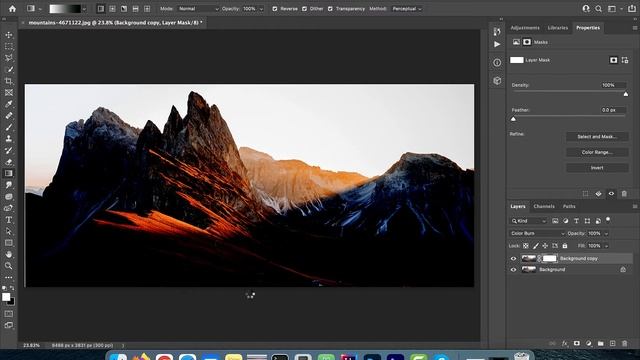Open the tool preset picker arrow
The height and width of the screenshot is (360, 640).
click(x=40, y=9)
